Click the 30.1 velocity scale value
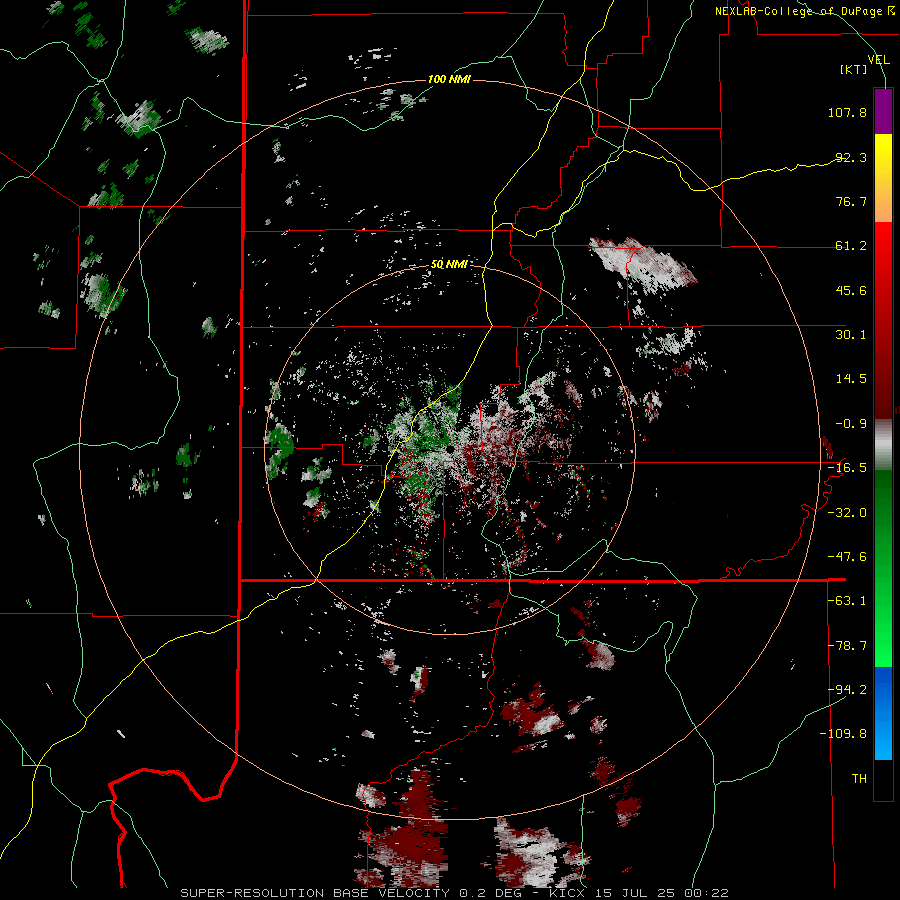The image size is (900, 900). pyautogui.click(x=851, y=335)
